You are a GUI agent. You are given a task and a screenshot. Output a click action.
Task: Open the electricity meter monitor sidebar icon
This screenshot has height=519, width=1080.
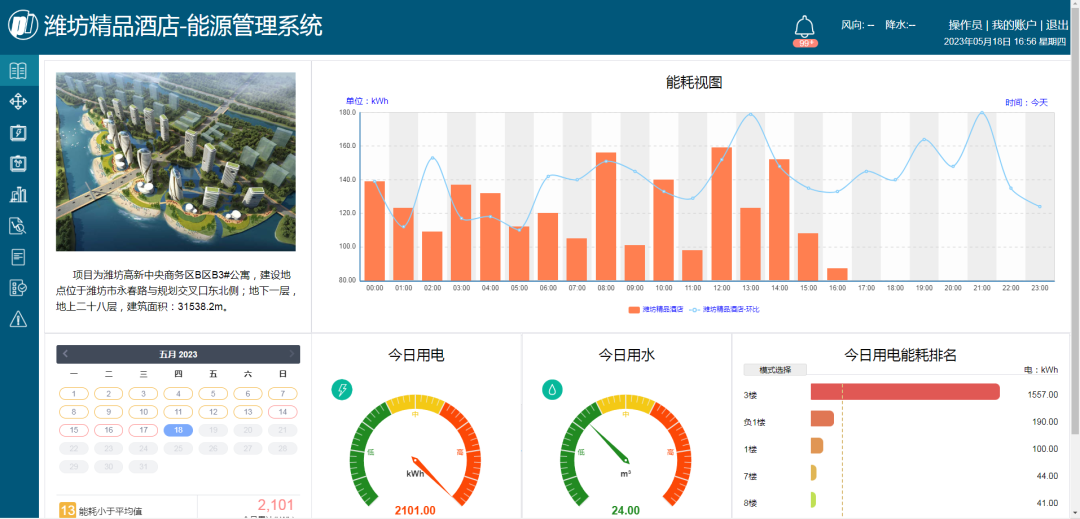(x=18, y=133)
